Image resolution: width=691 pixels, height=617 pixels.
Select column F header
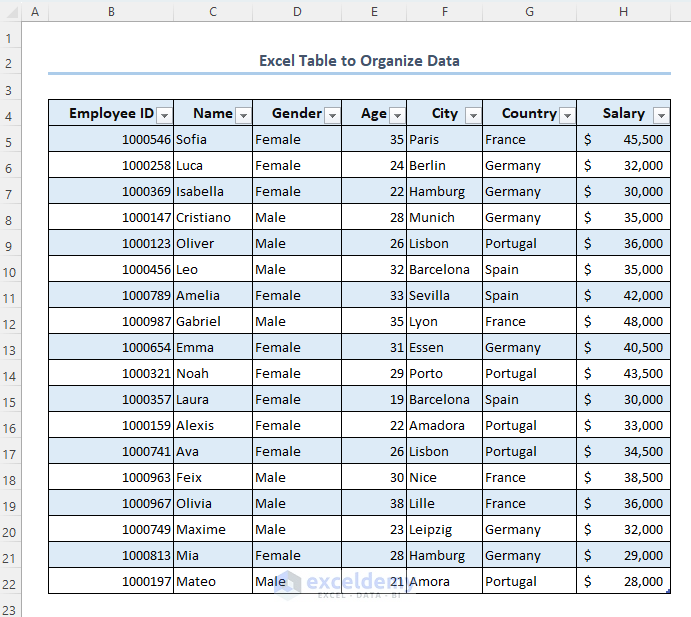(445, 11)
